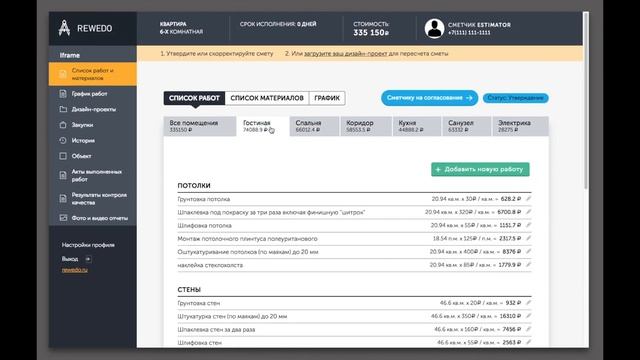Click the estimator phone number +7(111) 111-1111
This screenshot has width=640, height=360.
[469, 32]
